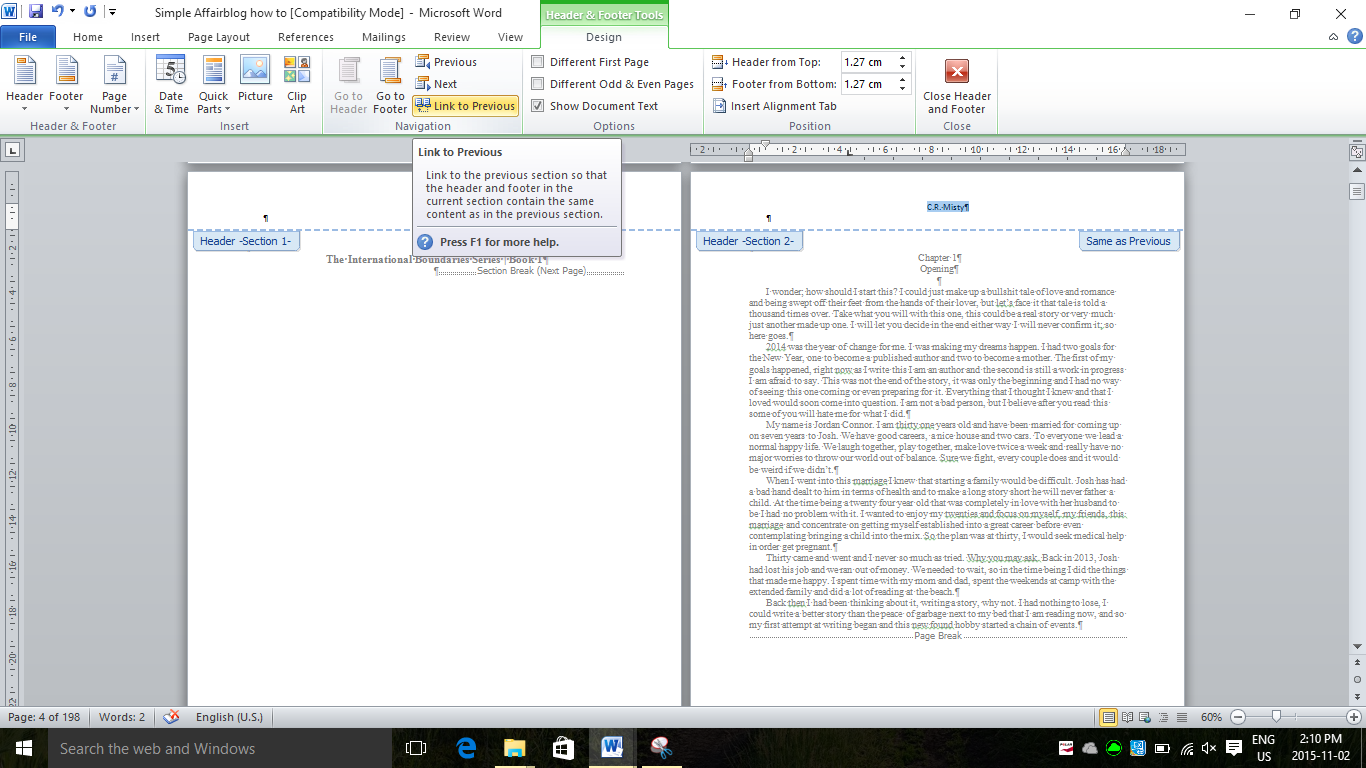Screen dimensions: 1366x768
Task: Insert Clip Art into the header
Action: (x=296, y=85)
